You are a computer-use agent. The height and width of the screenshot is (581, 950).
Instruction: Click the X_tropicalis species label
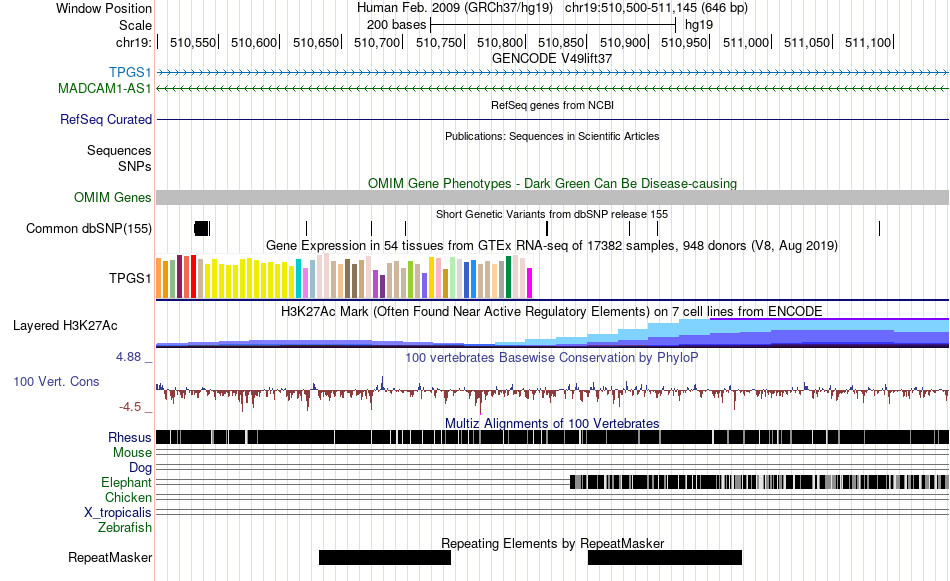click(x=118, y=513)
